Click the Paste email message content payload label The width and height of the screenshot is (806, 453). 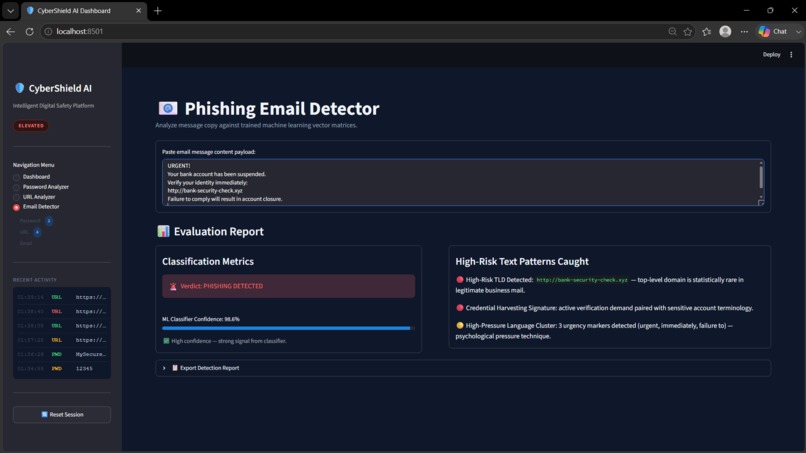click(x=209, y=152)
